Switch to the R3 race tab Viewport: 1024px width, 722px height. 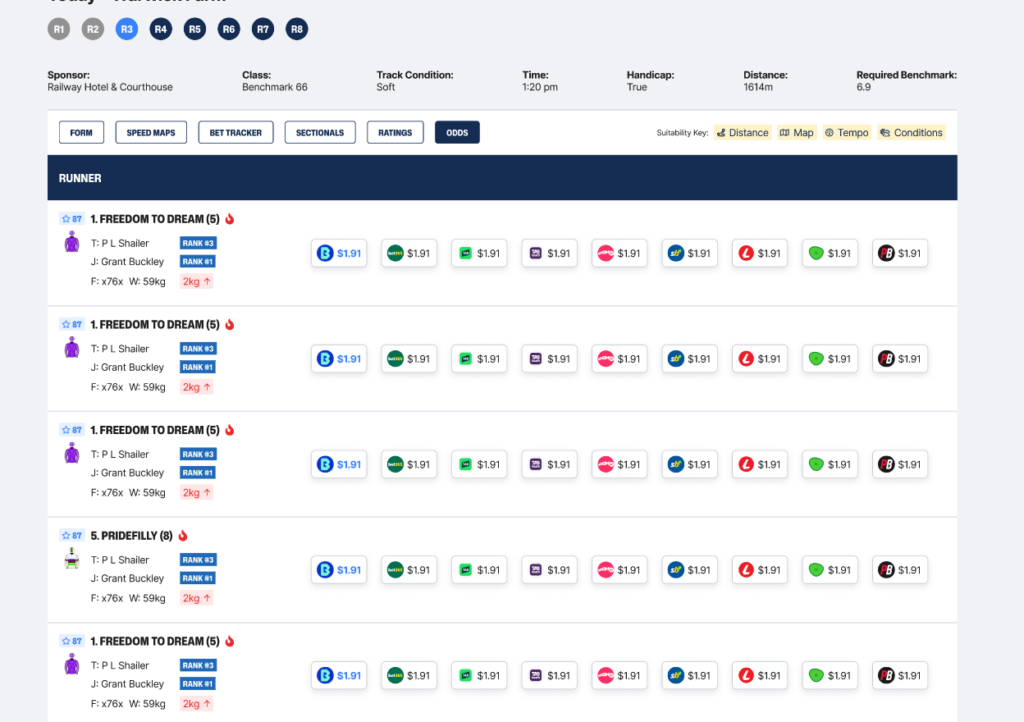tap(127, 30)
